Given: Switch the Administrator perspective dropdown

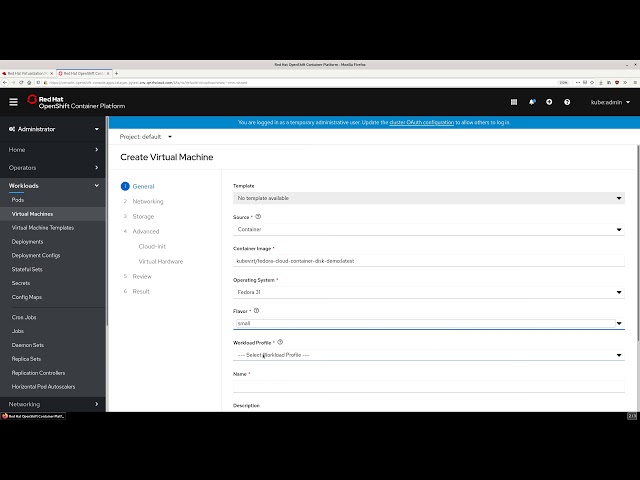Looking at the screenshot, I should (53, 129).
